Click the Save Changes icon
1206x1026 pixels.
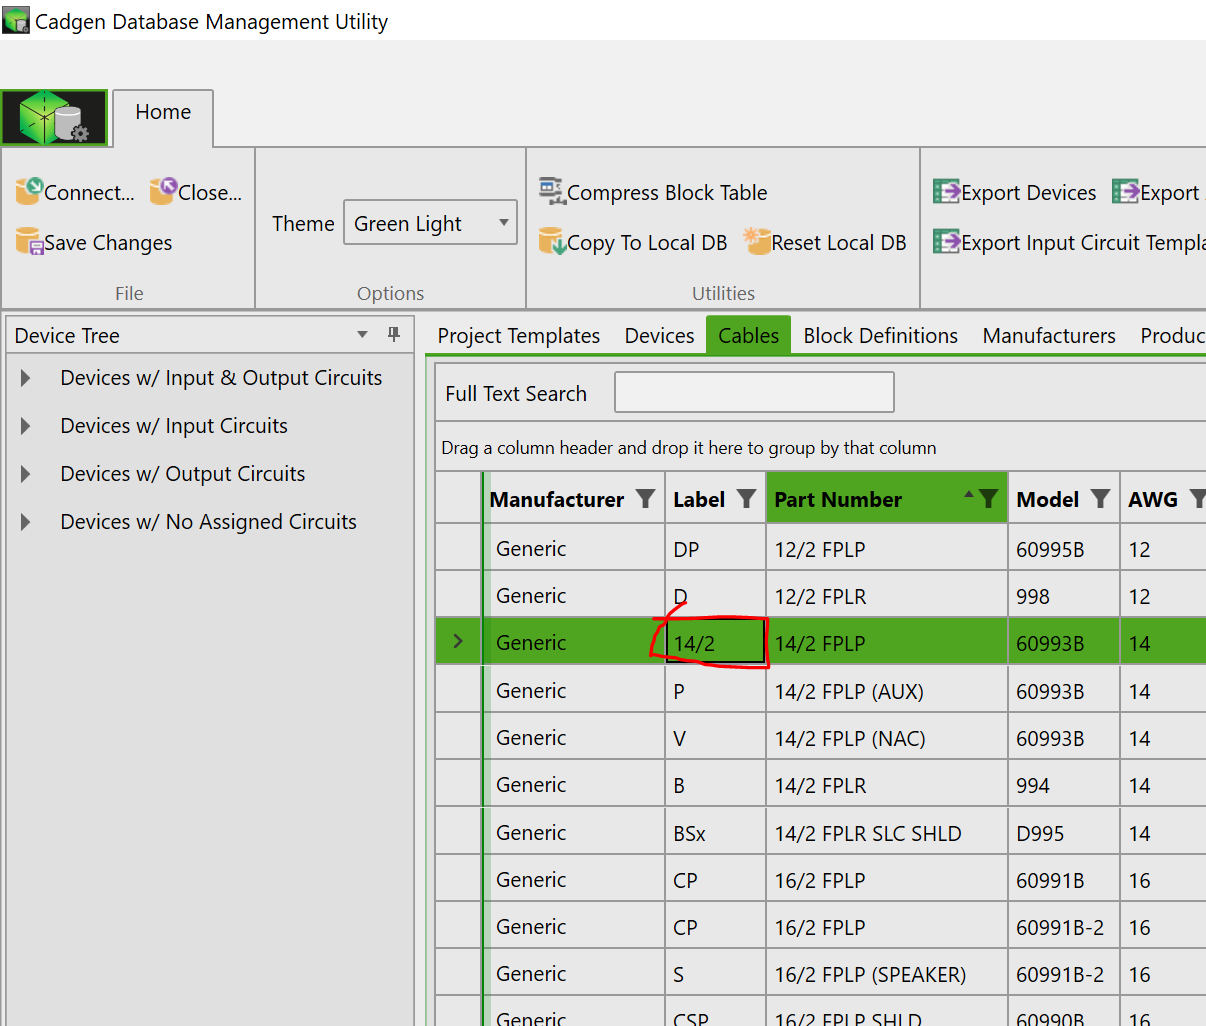(x=29, y=241)
